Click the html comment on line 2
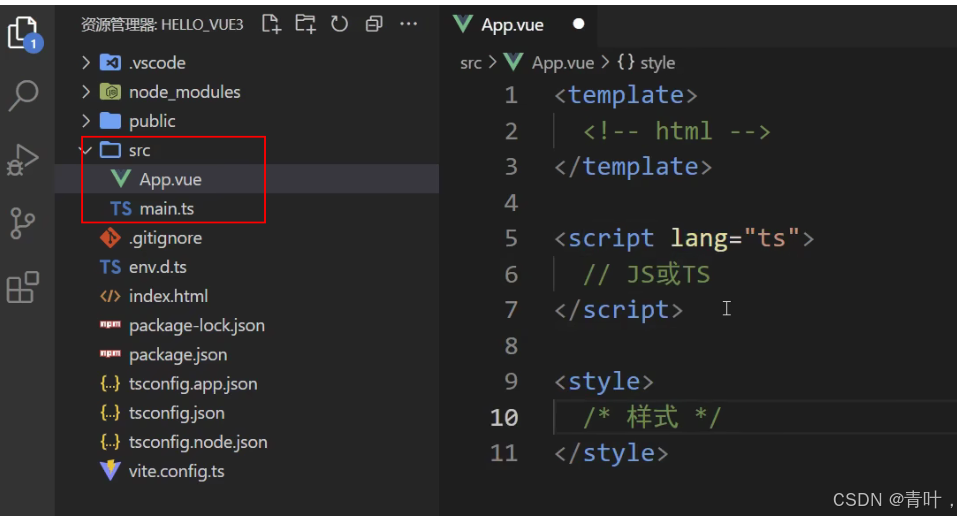This screenshot has width=965, height=518. (676, 131)
